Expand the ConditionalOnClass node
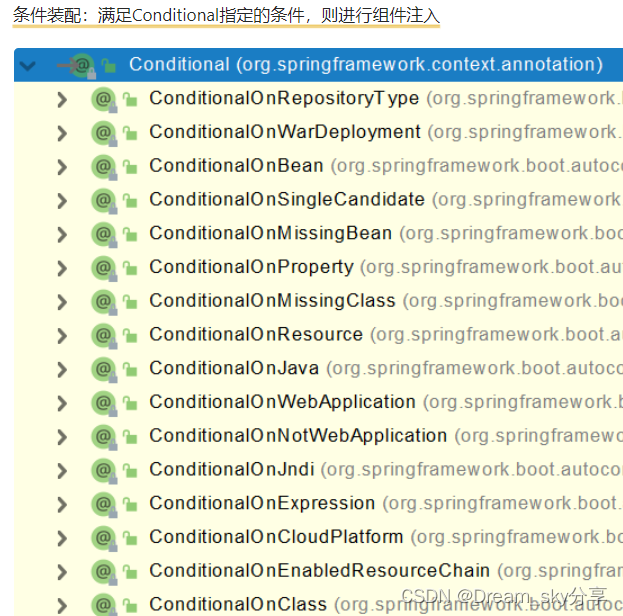Viewport: 623px width, 616px height. coord(62,606)
